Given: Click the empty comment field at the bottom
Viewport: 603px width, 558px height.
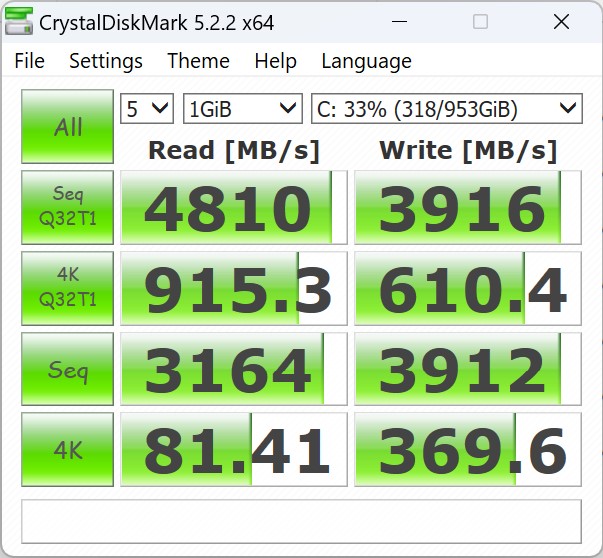Looking at the screenshot, I should pos(302,521).
